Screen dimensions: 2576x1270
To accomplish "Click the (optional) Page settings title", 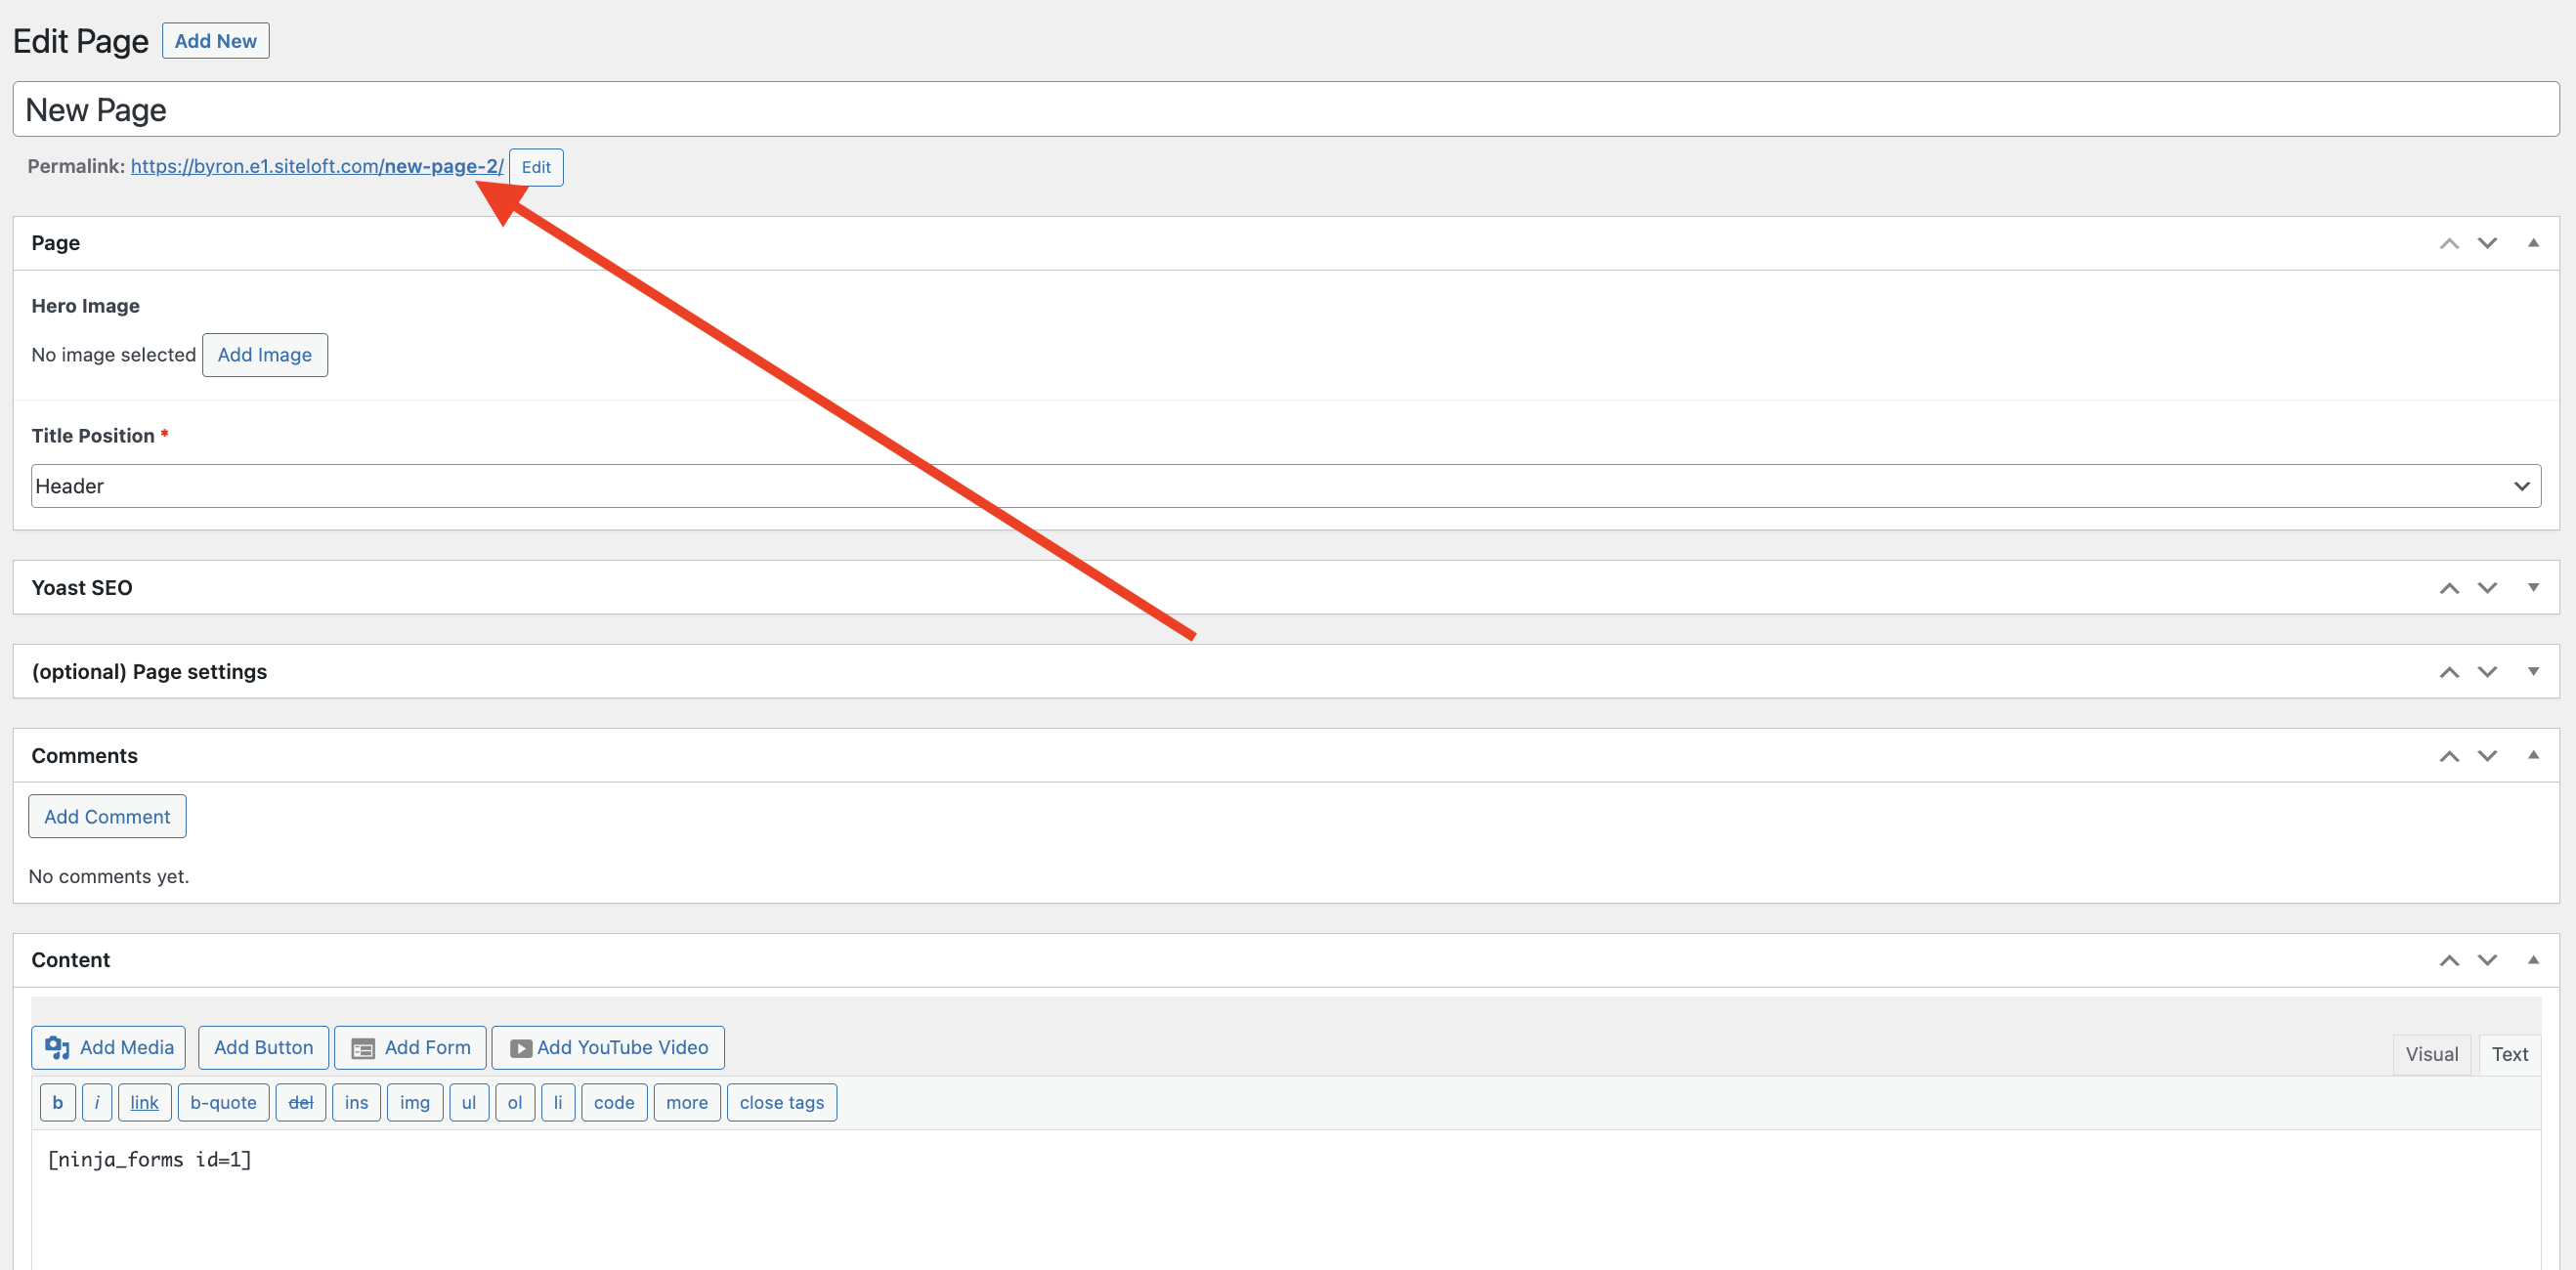I will click(x=149, y=672).
